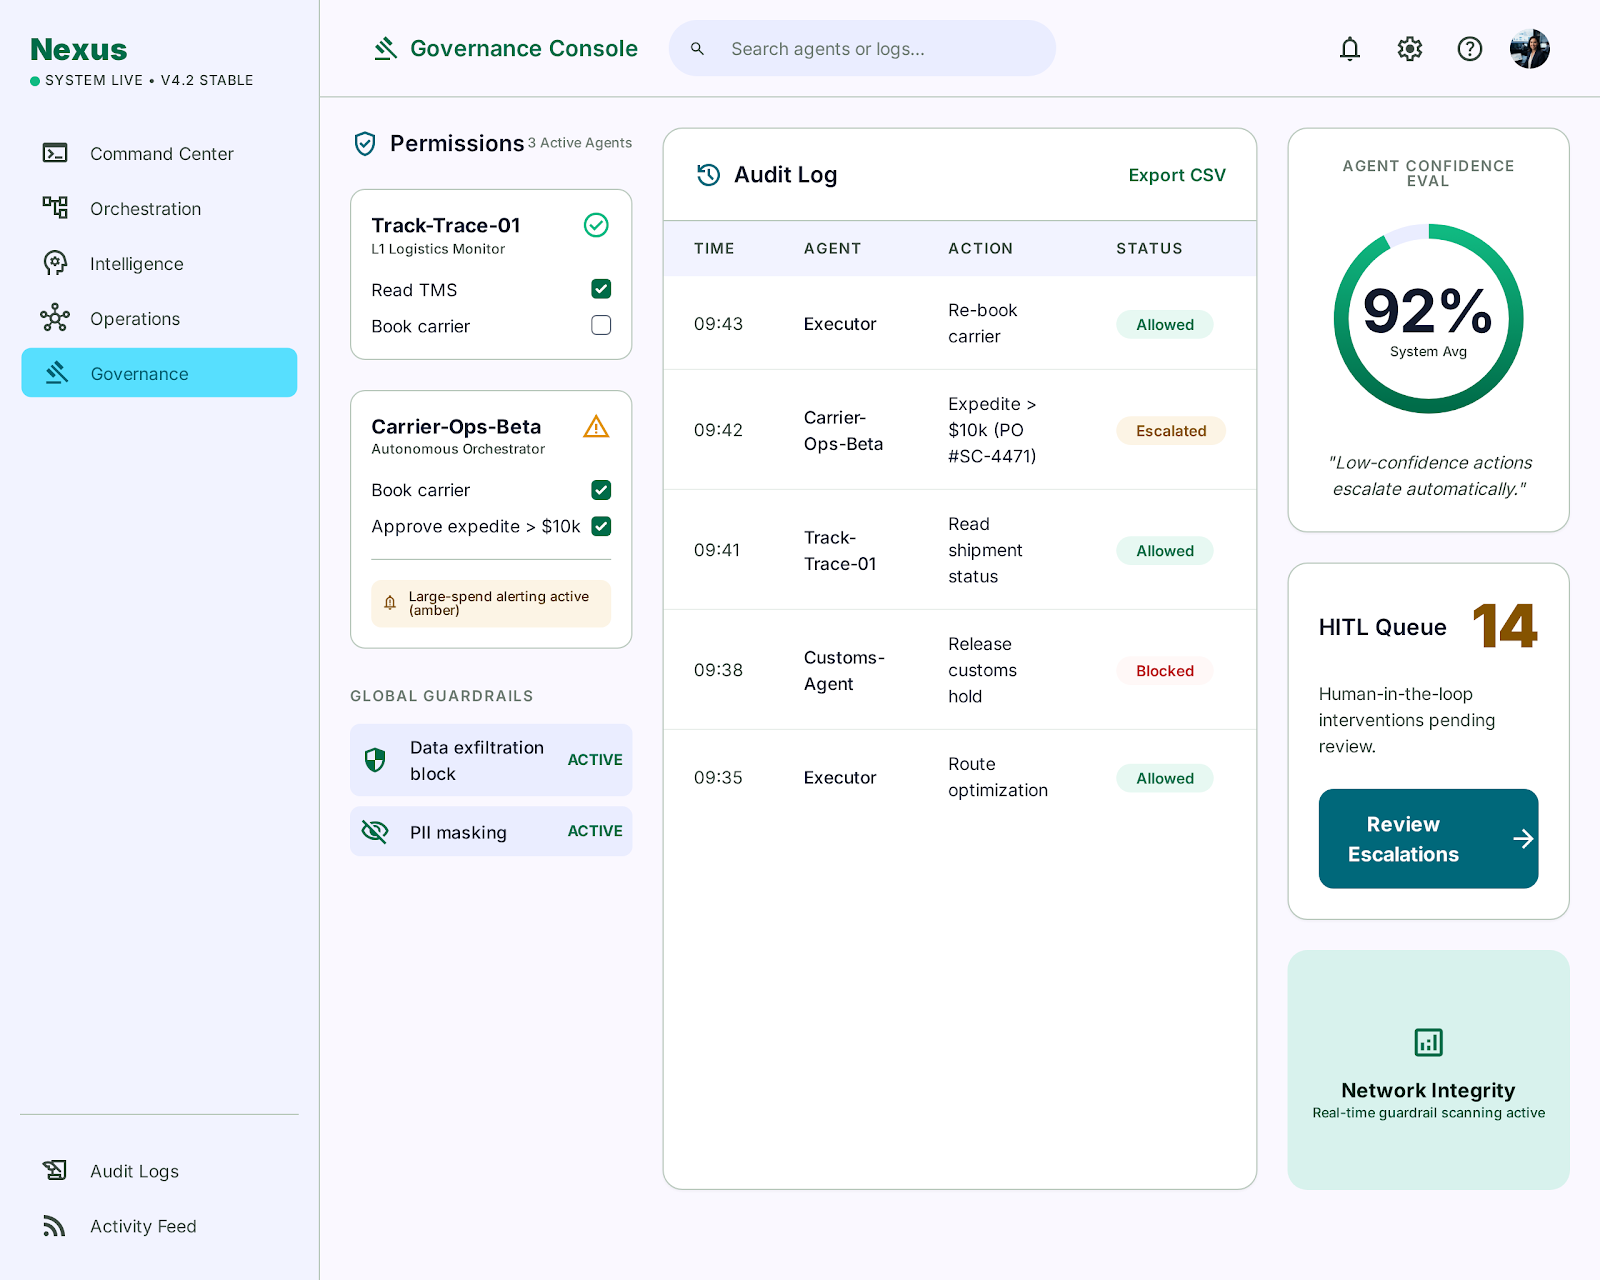This screenshot has width=1600, height=1280.
Task: Export audit log as CSV
Action: pos(1177,175)
